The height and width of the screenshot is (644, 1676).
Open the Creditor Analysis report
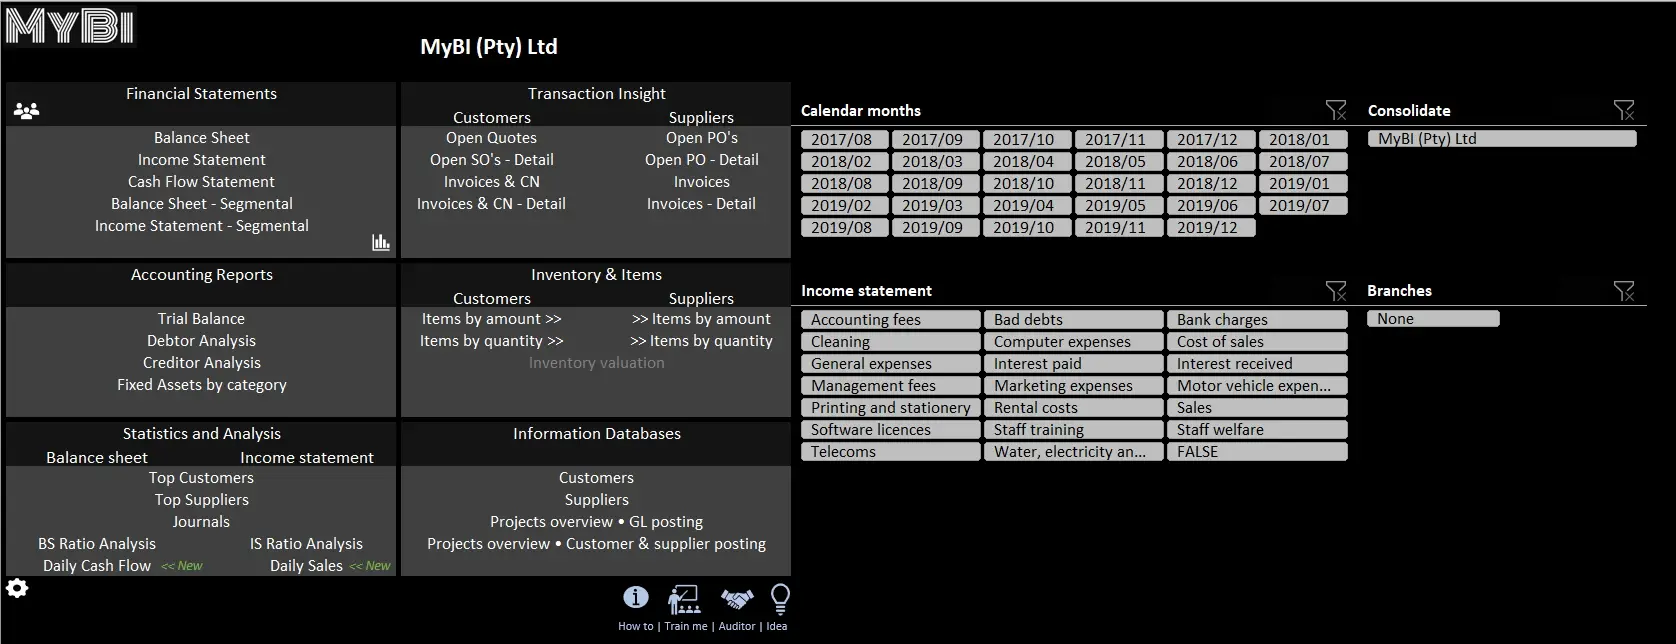pyautogui.click(x=202, y=363)
